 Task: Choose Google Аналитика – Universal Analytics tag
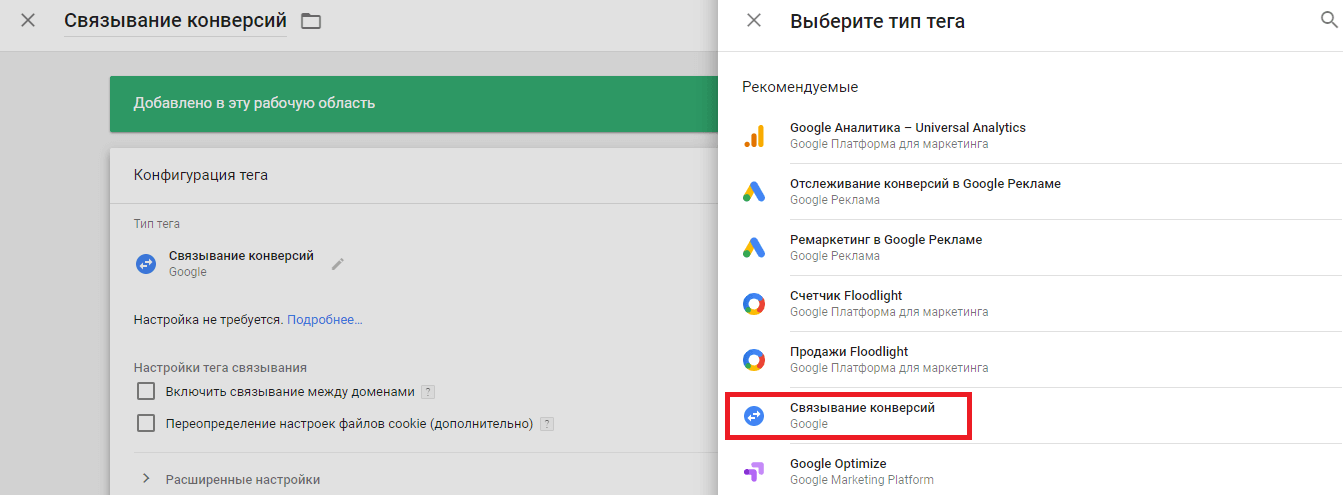click(907, 128)
